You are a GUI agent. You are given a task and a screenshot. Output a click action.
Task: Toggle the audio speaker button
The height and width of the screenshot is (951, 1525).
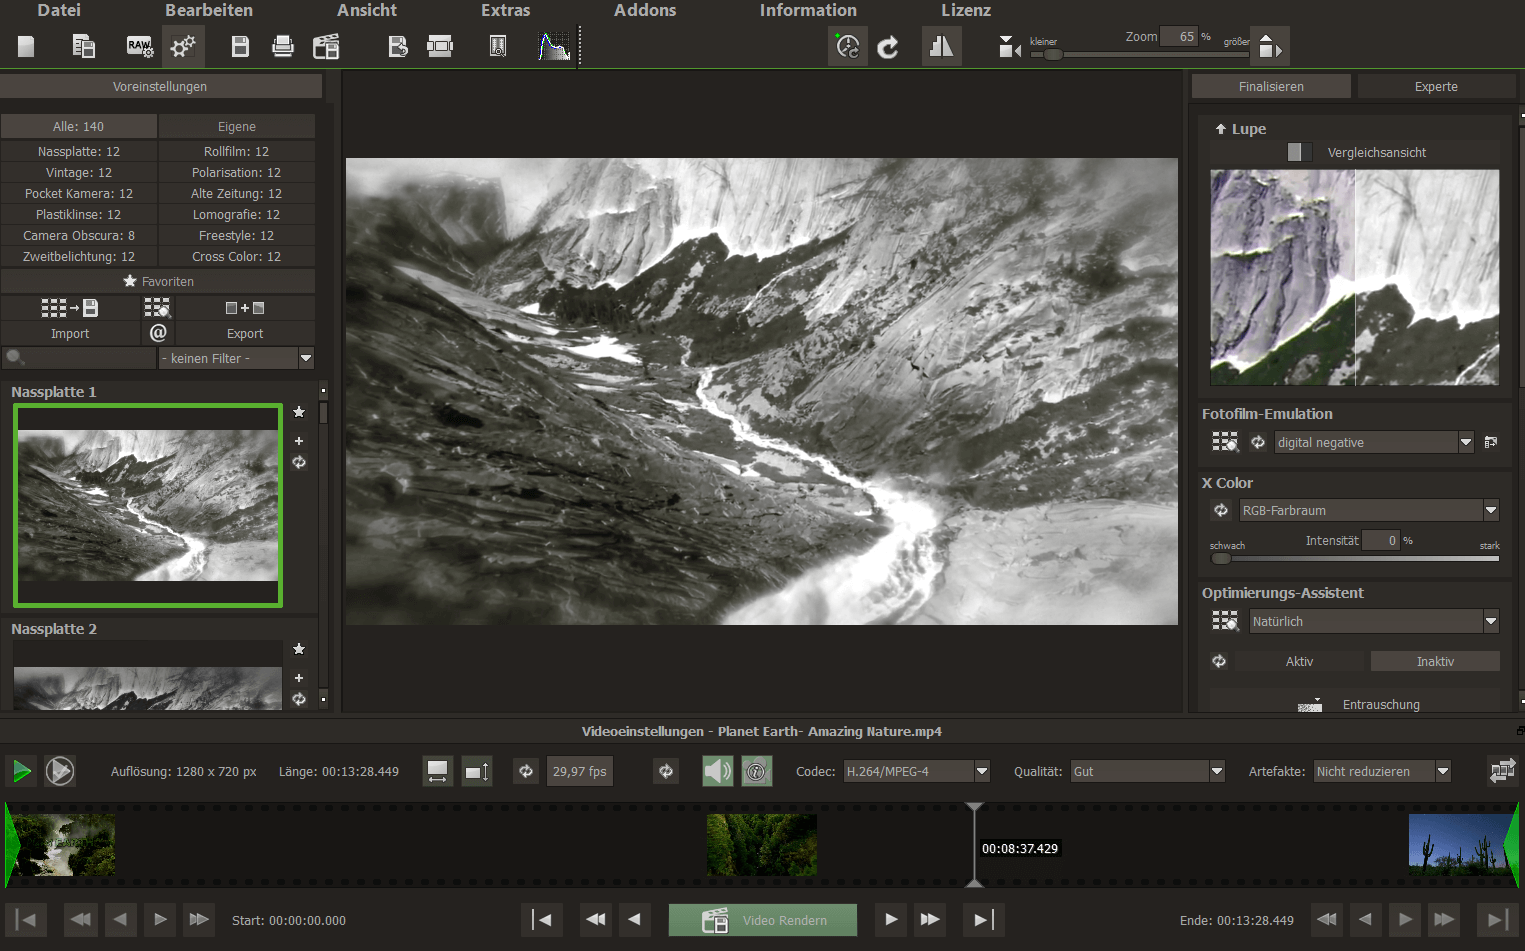click(717, 771)
